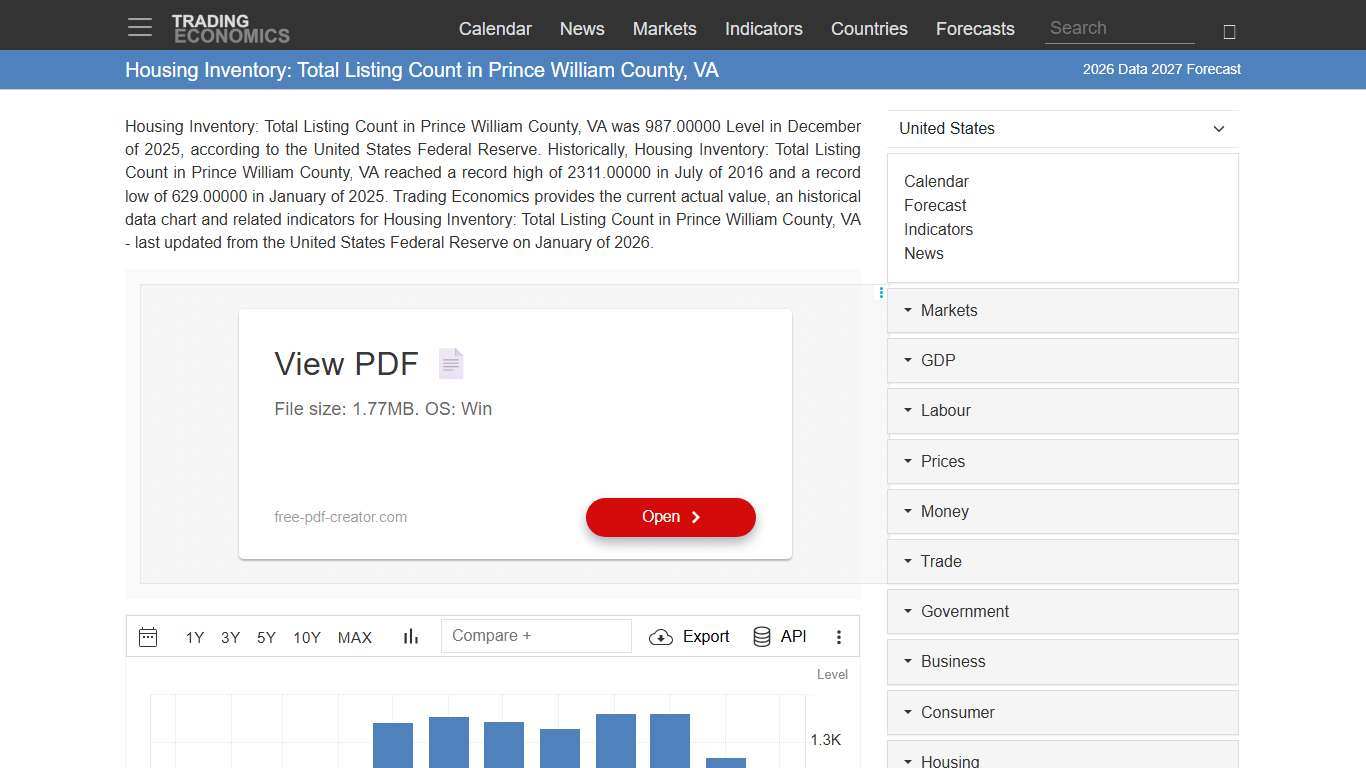Screen dimensions: 1366x768
Task: Select the 1Y time range
Action: click(x=194, y=637)
